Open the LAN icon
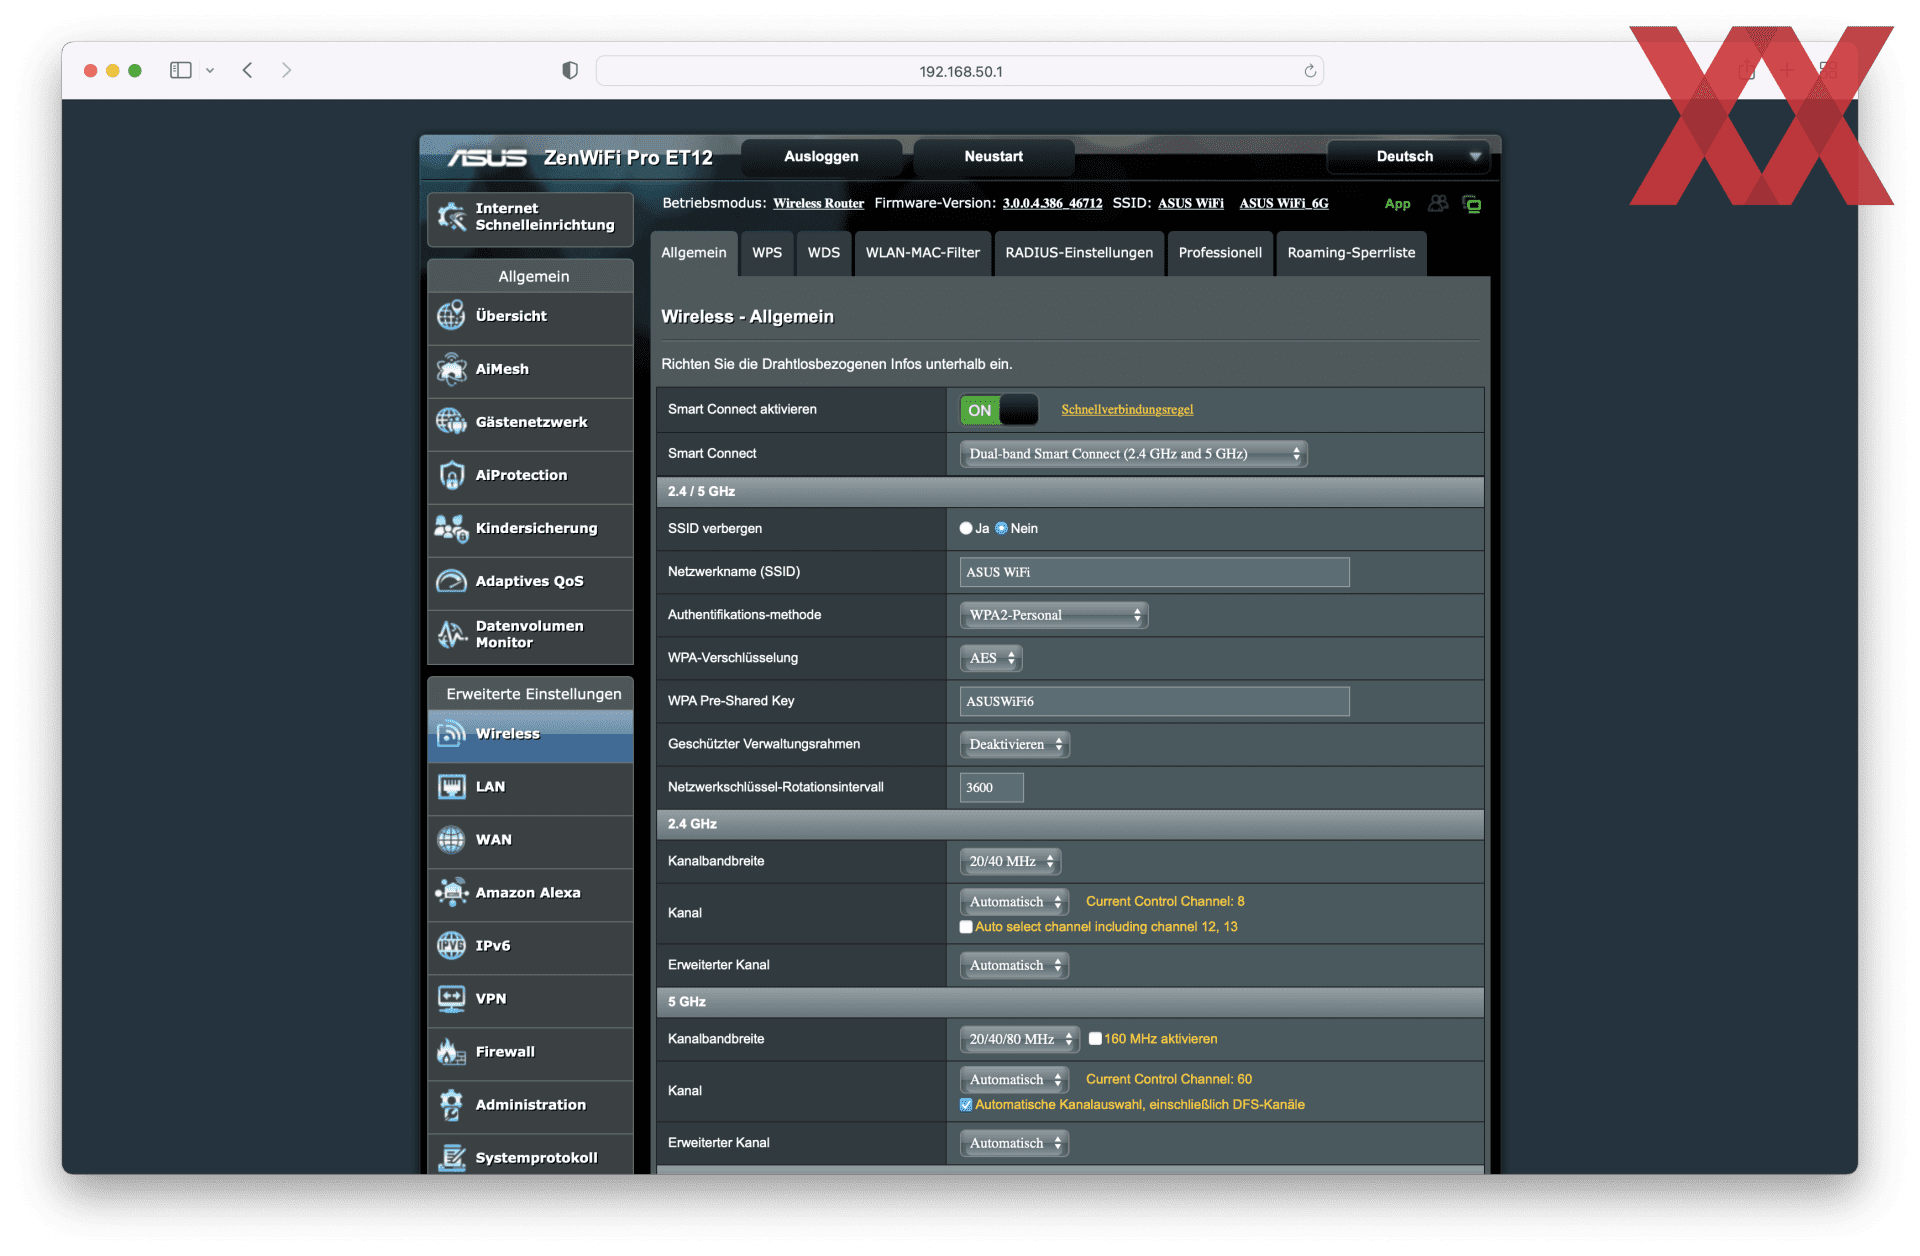The image size is (1920, 1256). tap(451, 787)
